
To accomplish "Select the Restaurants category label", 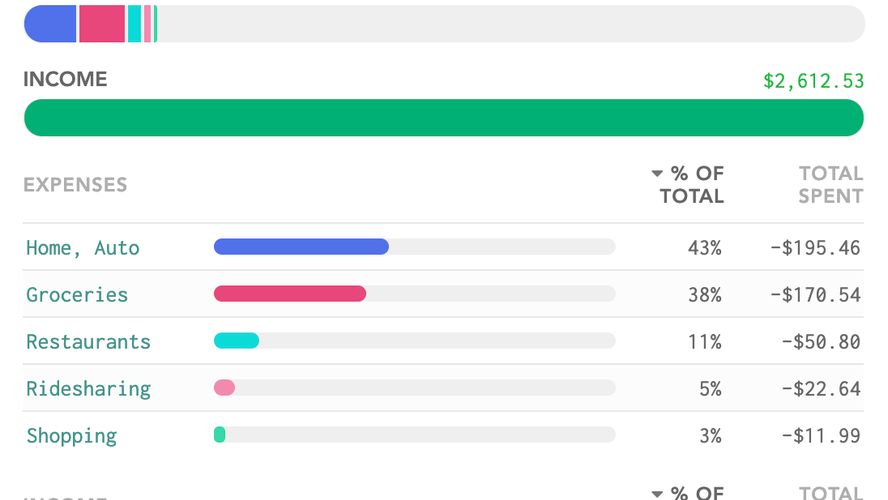I will coord(88,342).
